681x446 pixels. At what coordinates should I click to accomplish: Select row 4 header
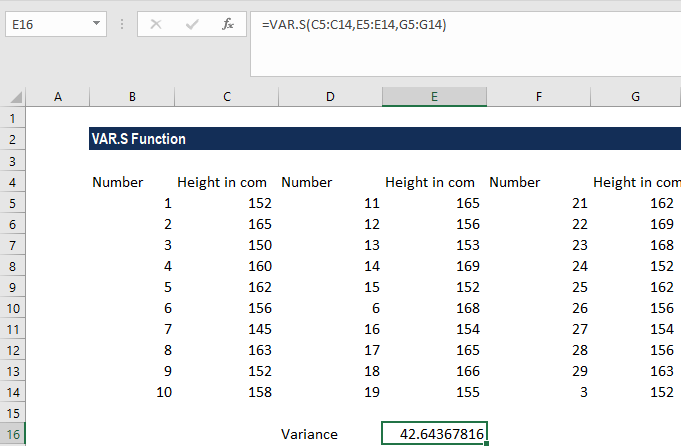click(13, 182)
